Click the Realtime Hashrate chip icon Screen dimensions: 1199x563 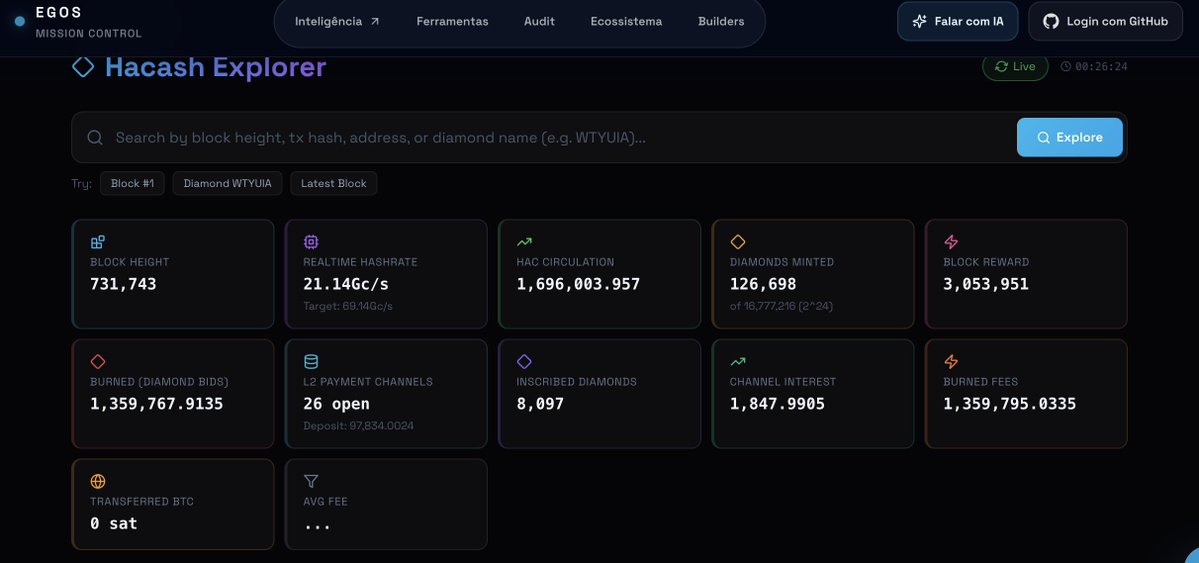pyautogui.click(x=311, y=242)
